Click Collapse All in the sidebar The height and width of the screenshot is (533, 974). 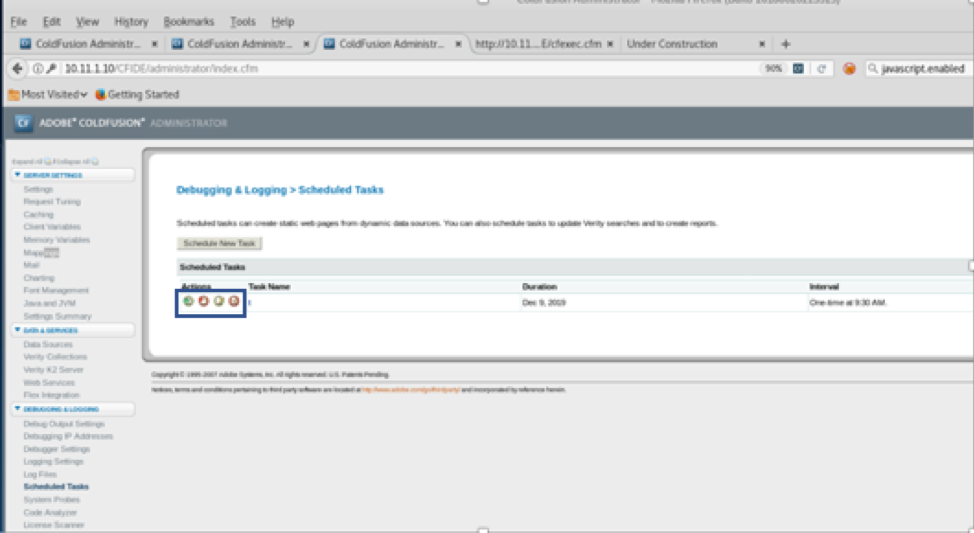click(x=76, y=162)
